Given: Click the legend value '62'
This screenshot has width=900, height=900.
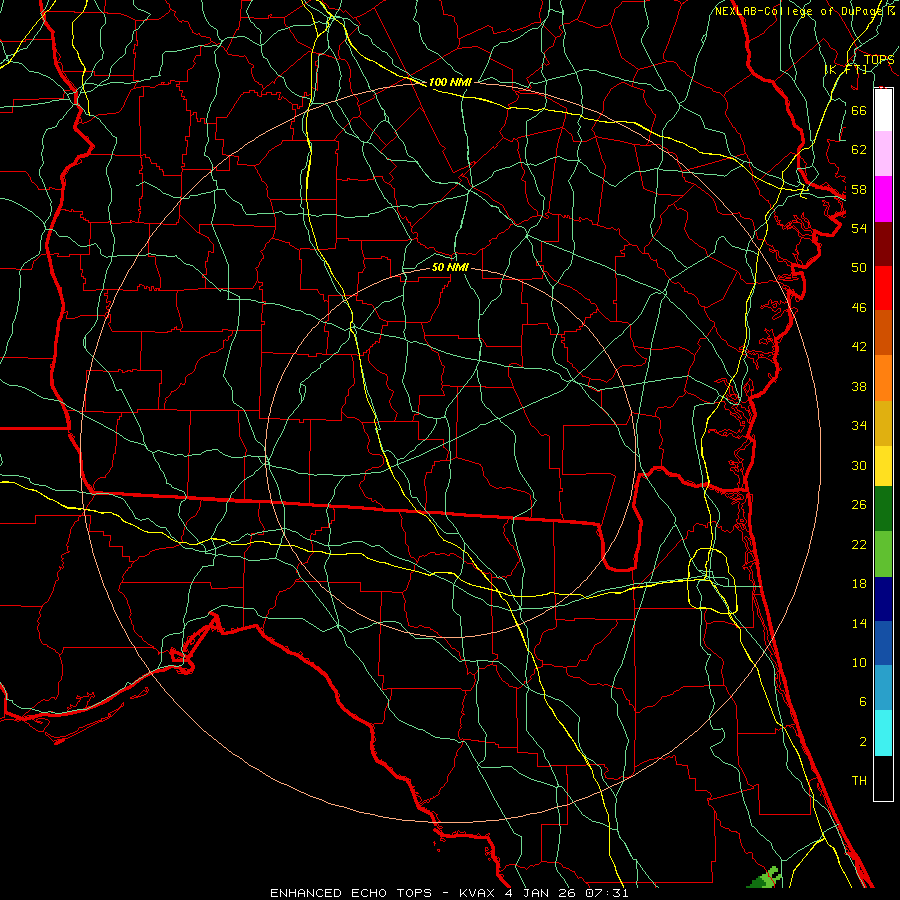Looking at the screenshot, I should tap(859, 150).
